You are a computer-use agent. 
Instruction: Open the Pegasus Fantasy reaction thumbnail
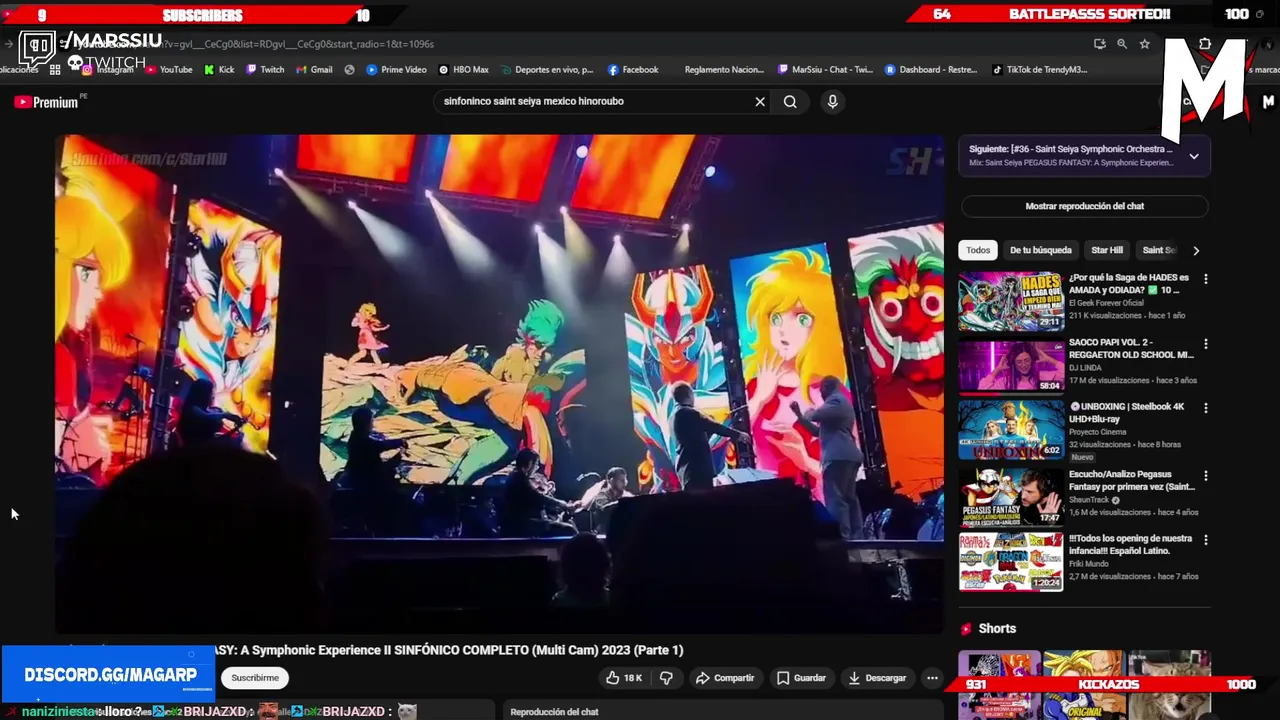coord(1011,497)
